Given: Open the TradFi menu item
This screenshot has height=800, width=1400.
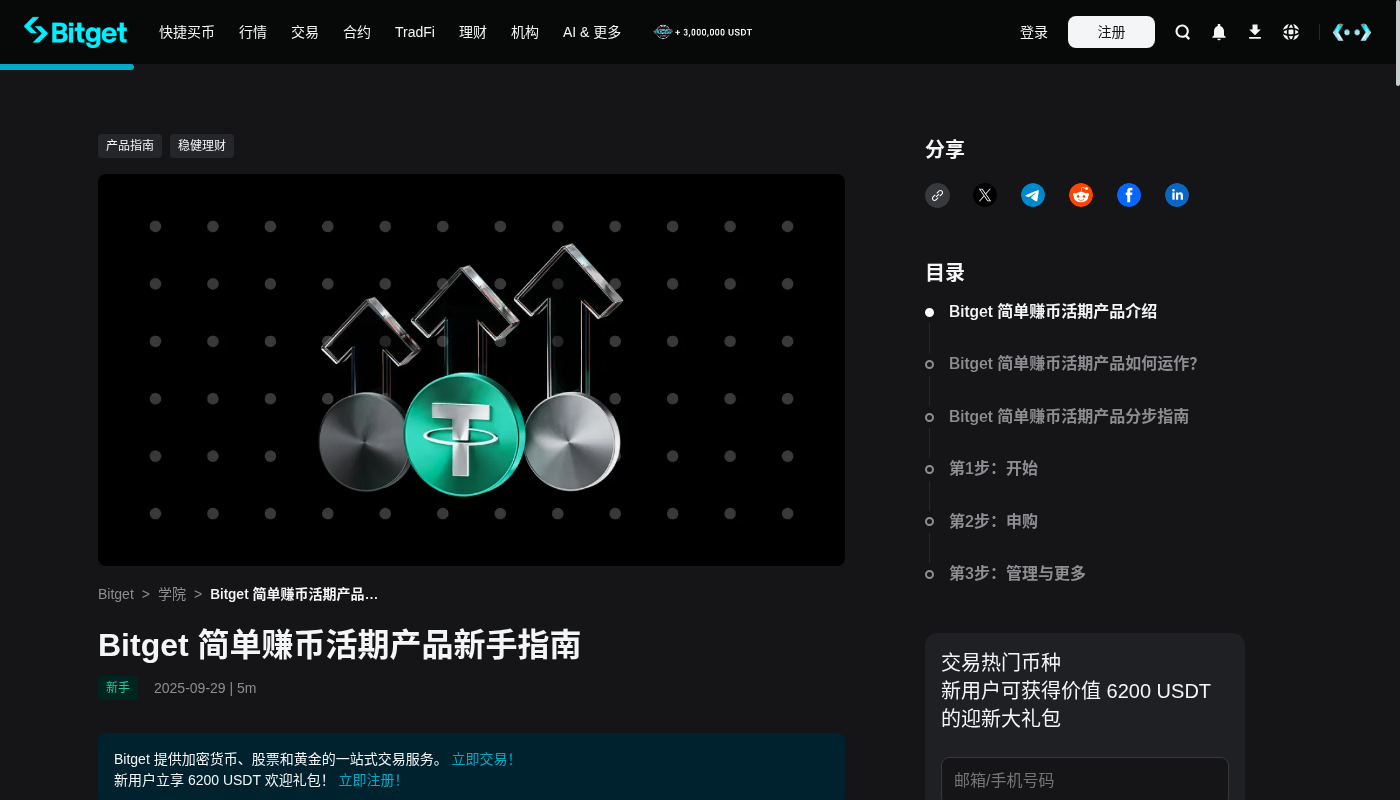Looking at the screenshot, I should 415,32.
